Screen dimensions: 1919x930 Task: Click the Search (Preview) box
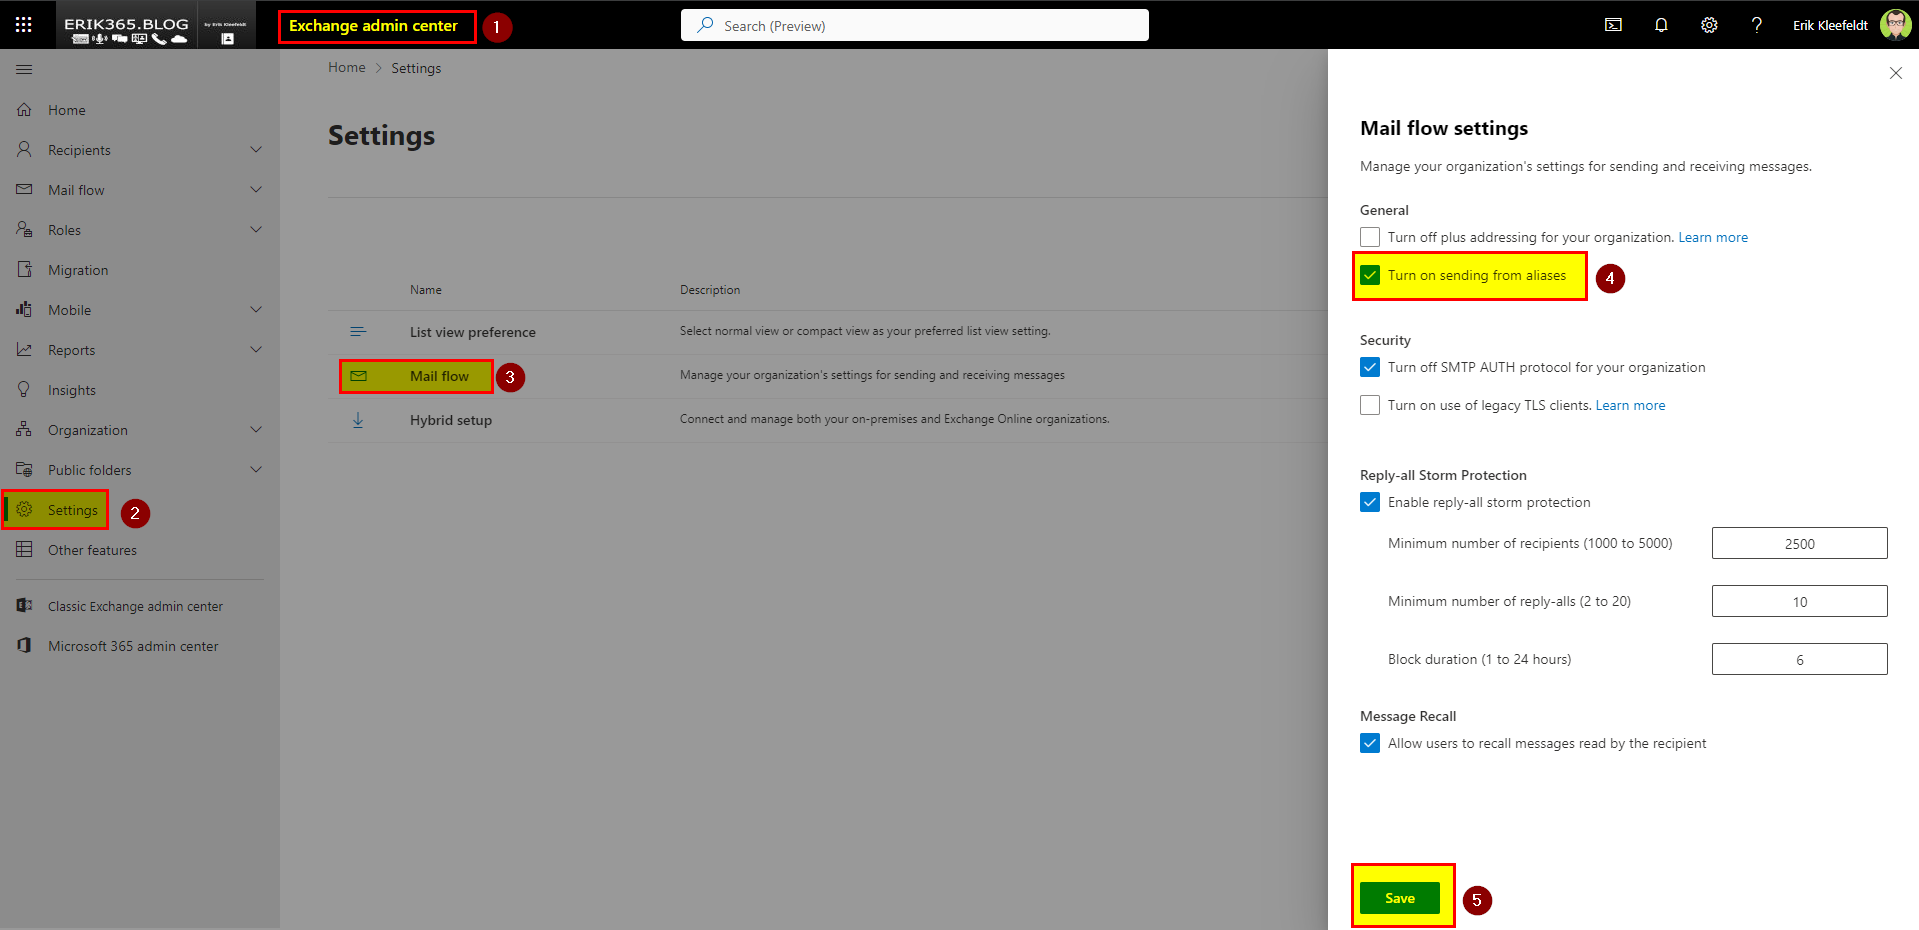(914, 25)
